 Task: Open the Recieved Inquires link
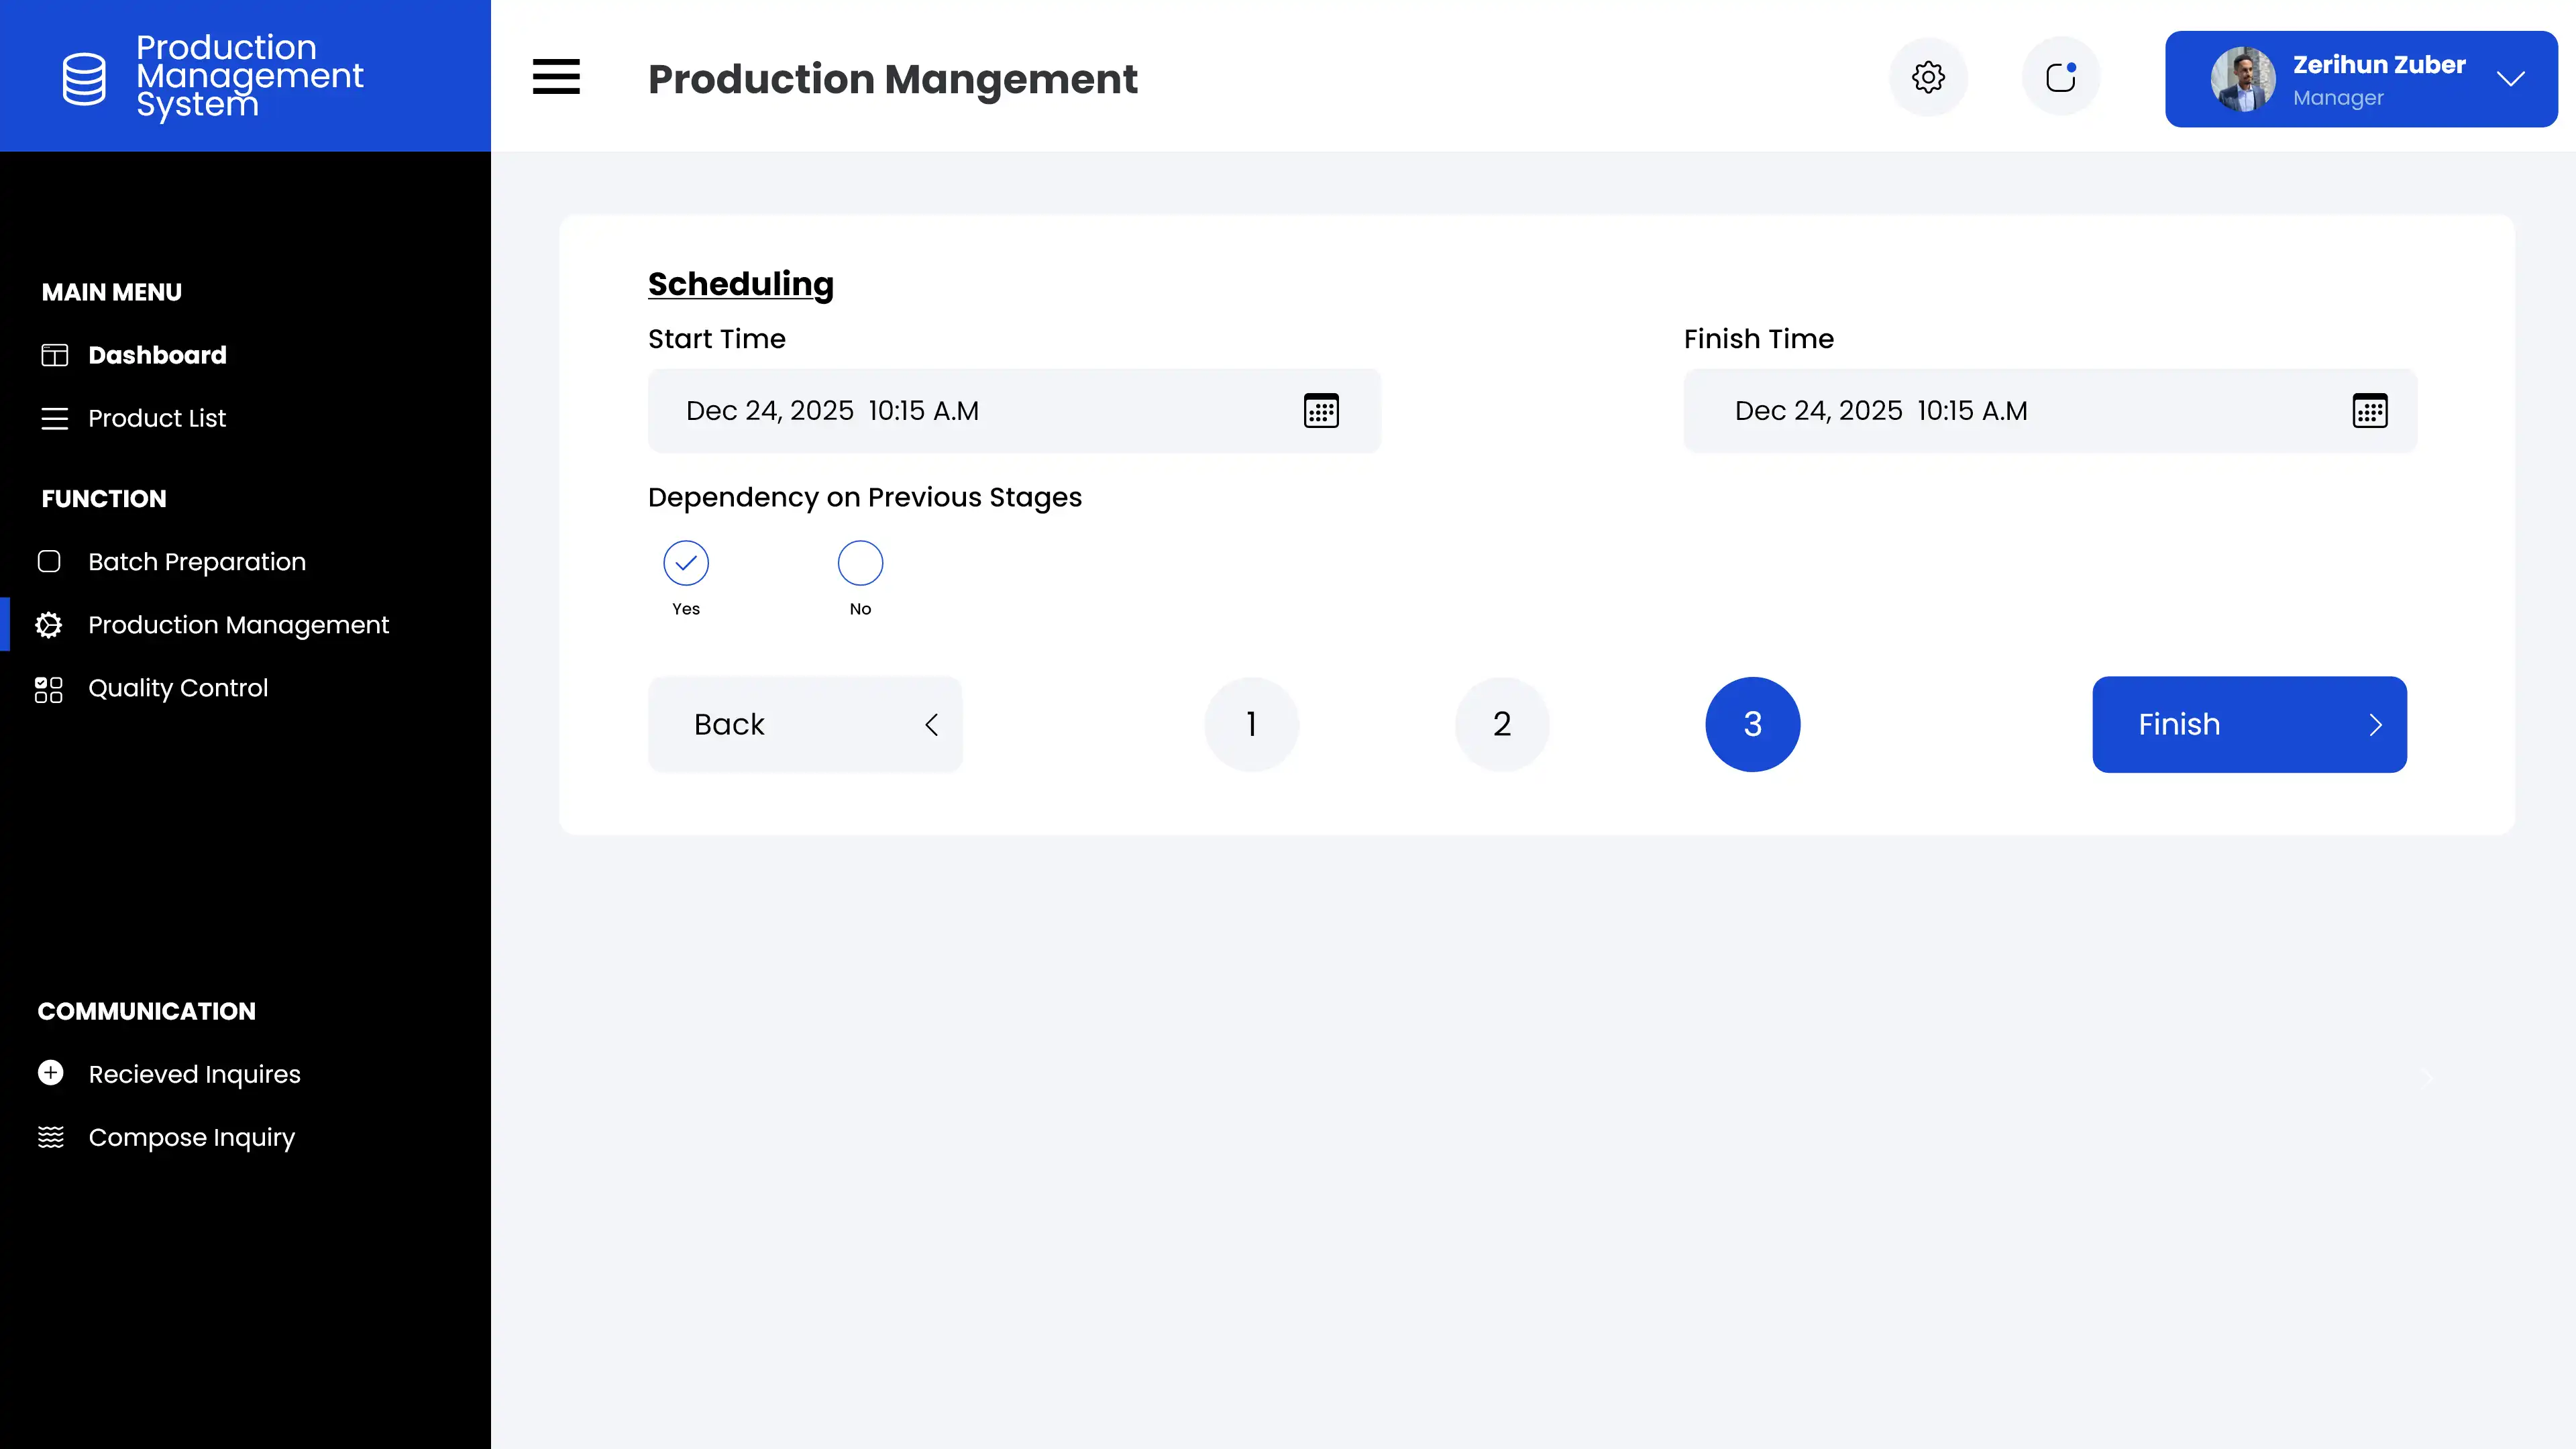click(x=194, y=1074)
